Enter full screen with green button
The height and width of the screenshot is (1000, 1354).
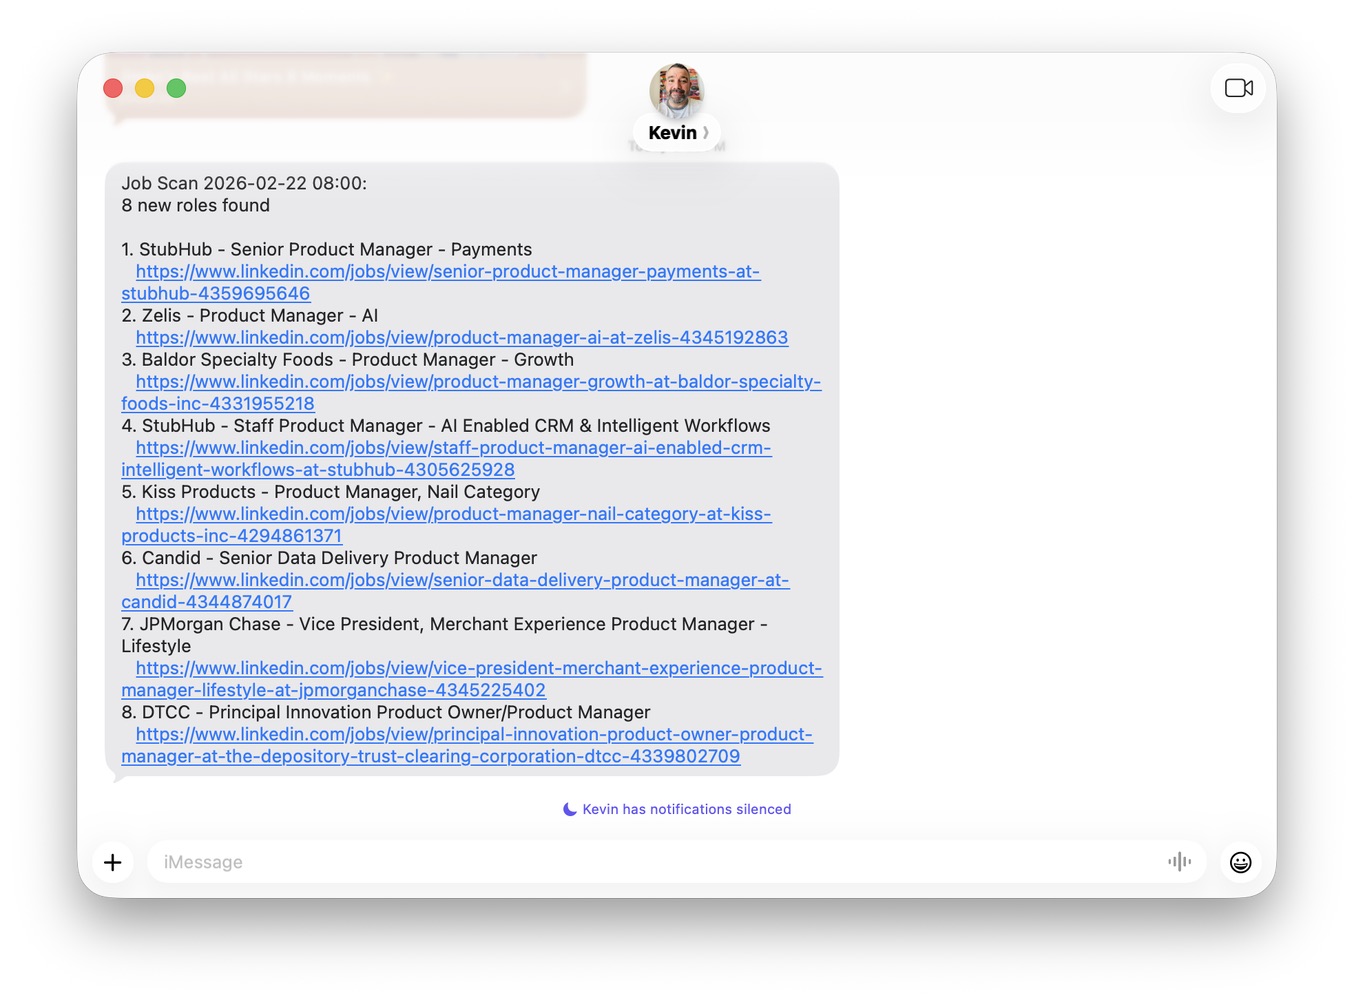176,88
